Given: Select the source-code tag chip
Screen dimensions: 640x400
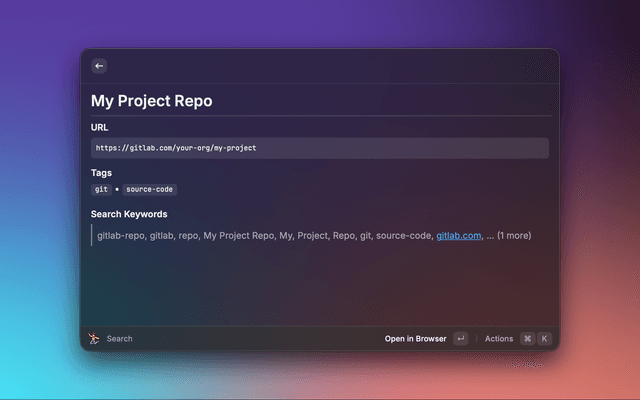Looking at the screenshot, I should (x=150, y=189).
